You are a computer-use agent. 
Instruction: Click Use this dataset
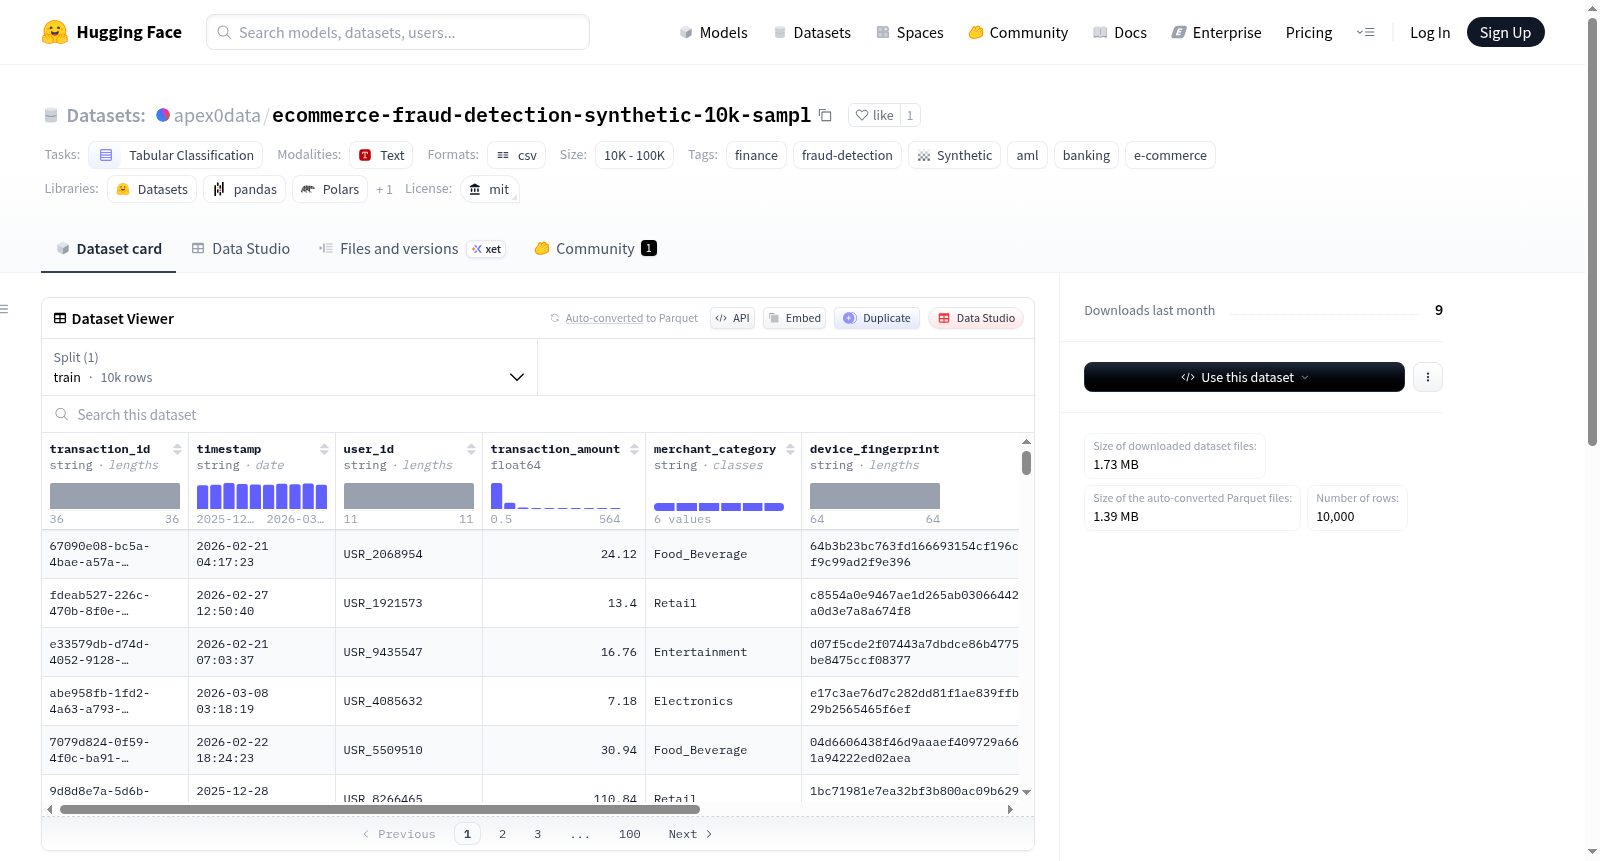tap(1244, 377)
